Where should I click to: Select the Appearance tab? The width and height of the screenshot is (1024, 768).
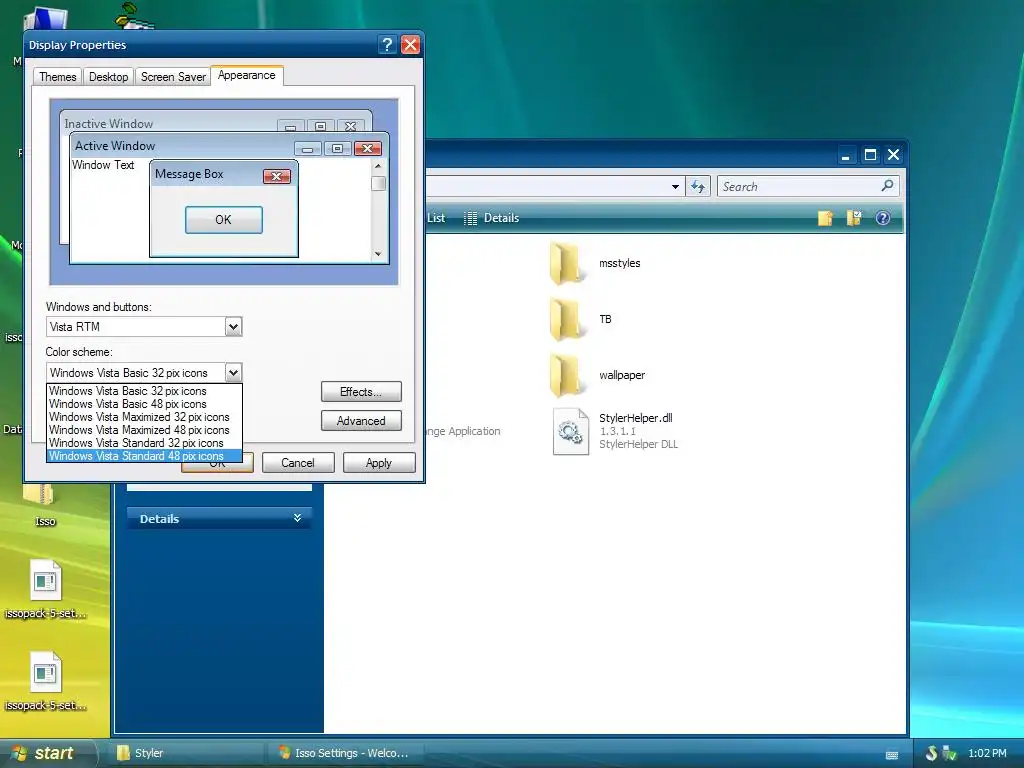(247, 75)
